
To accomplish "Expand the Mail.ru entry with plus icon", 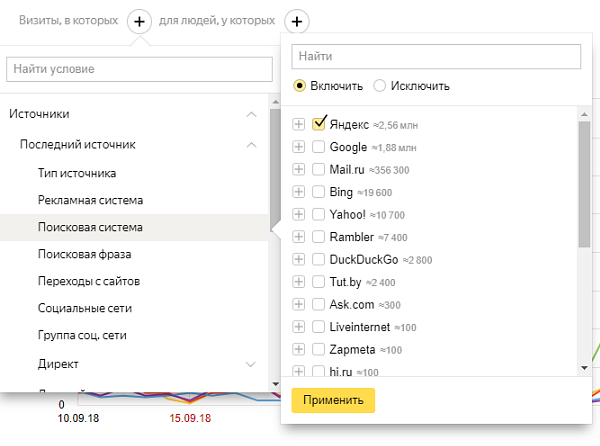I will click(298, 169).
